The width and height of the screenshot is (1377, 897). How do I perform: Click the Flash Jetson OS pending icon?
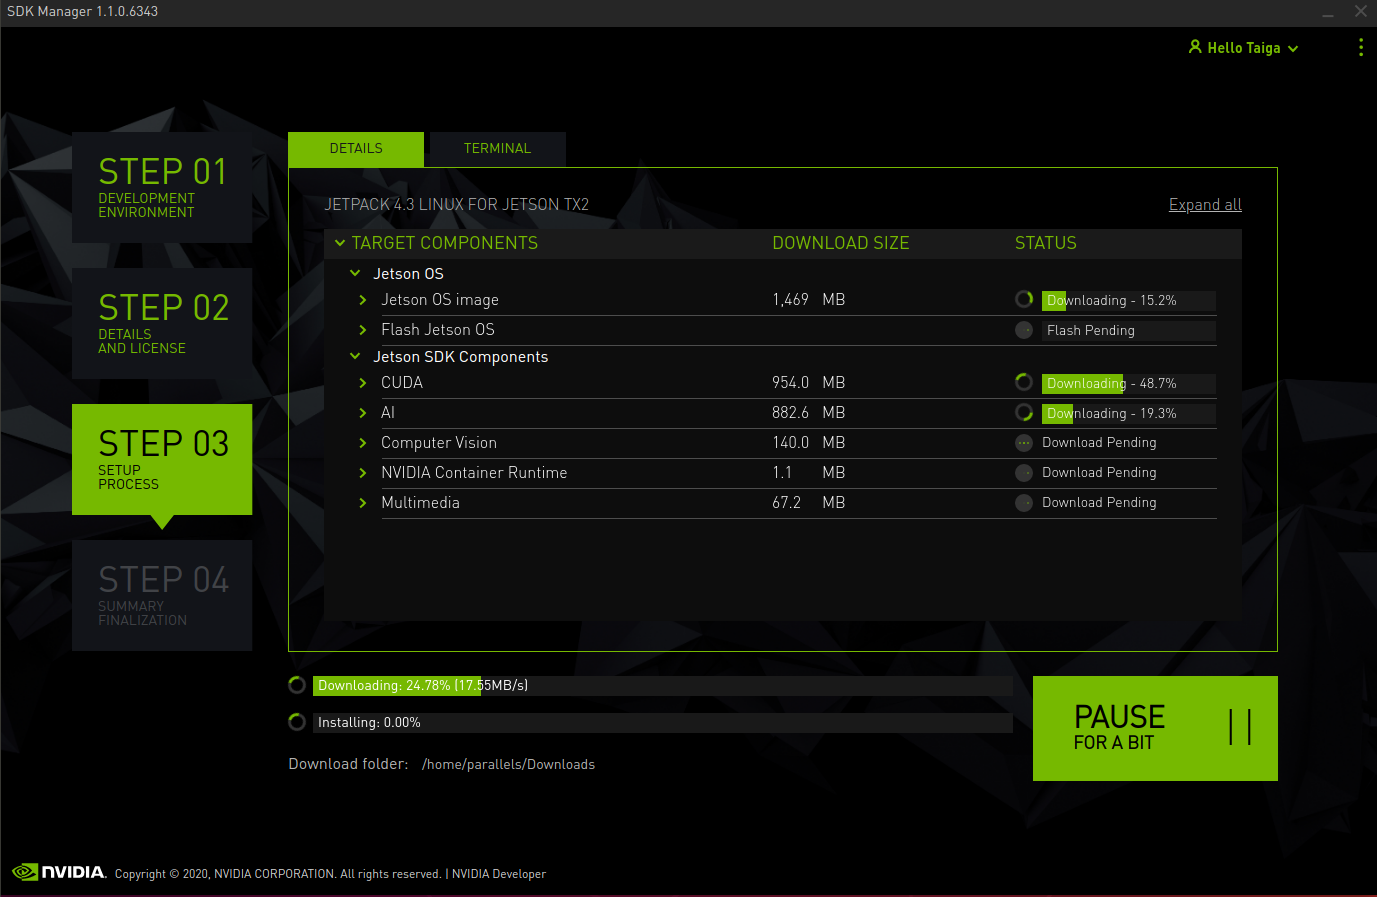point(1024,330)
